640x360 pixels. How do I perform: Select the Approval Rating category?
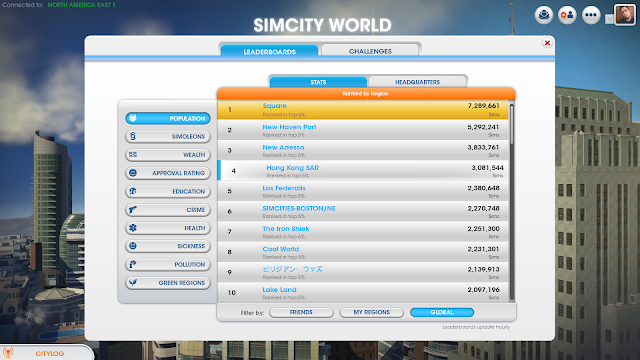tap(168, 173)
